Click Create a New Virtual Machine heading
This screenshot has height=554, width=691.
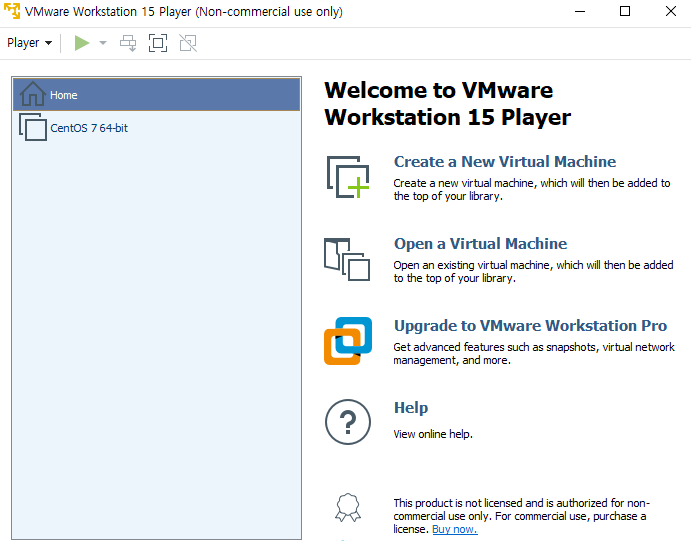coord(505,162)
